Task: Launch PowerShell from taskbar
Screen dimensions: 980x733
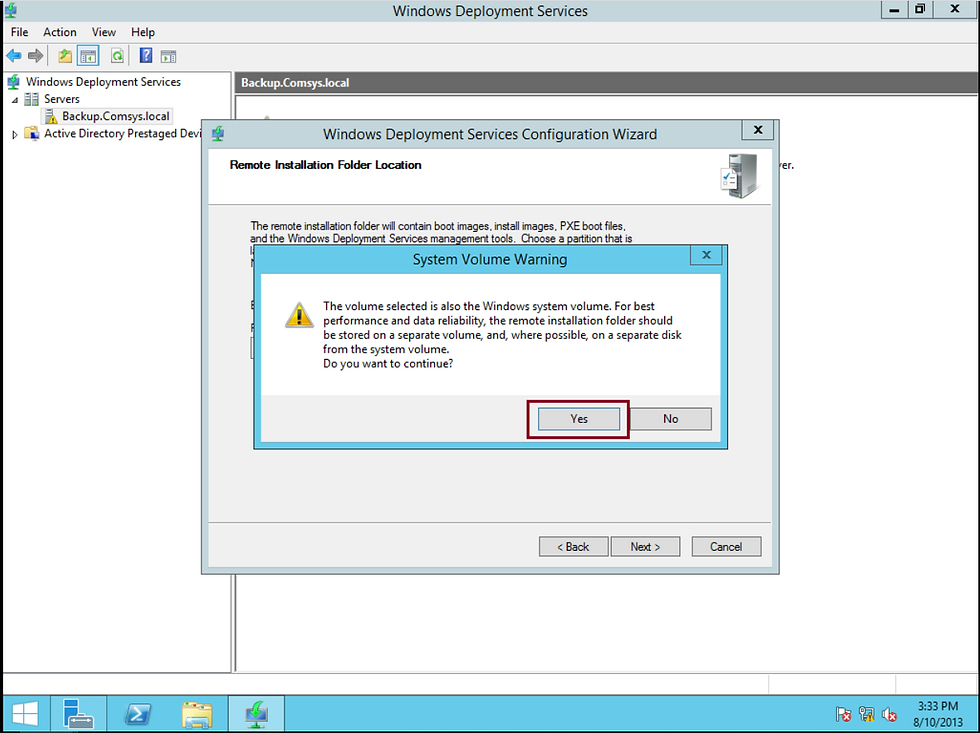Action: 138,714
